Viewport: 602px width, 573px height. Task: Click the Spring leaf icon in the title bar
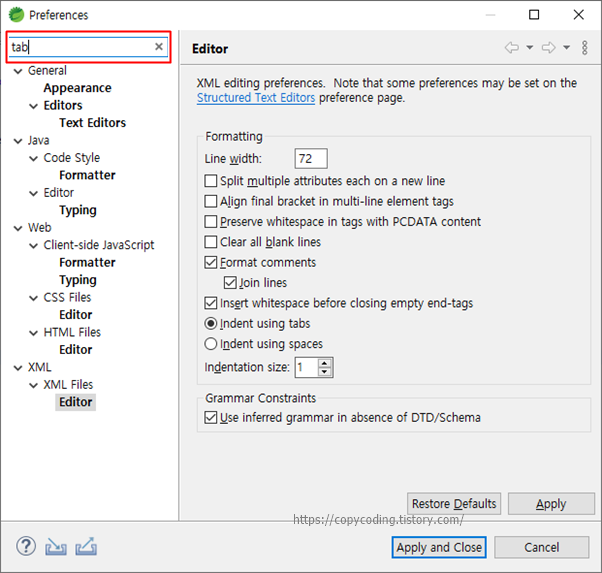pos(17,15)
